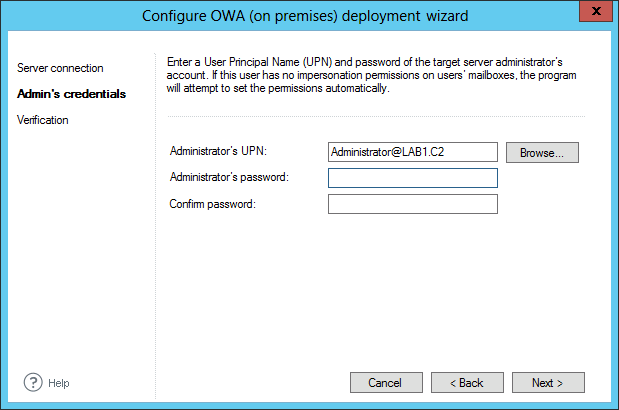Image resolution: width=619 pixels, height=410 pixels.
Task: Click the Confirm password field
Action: (413, 204)
